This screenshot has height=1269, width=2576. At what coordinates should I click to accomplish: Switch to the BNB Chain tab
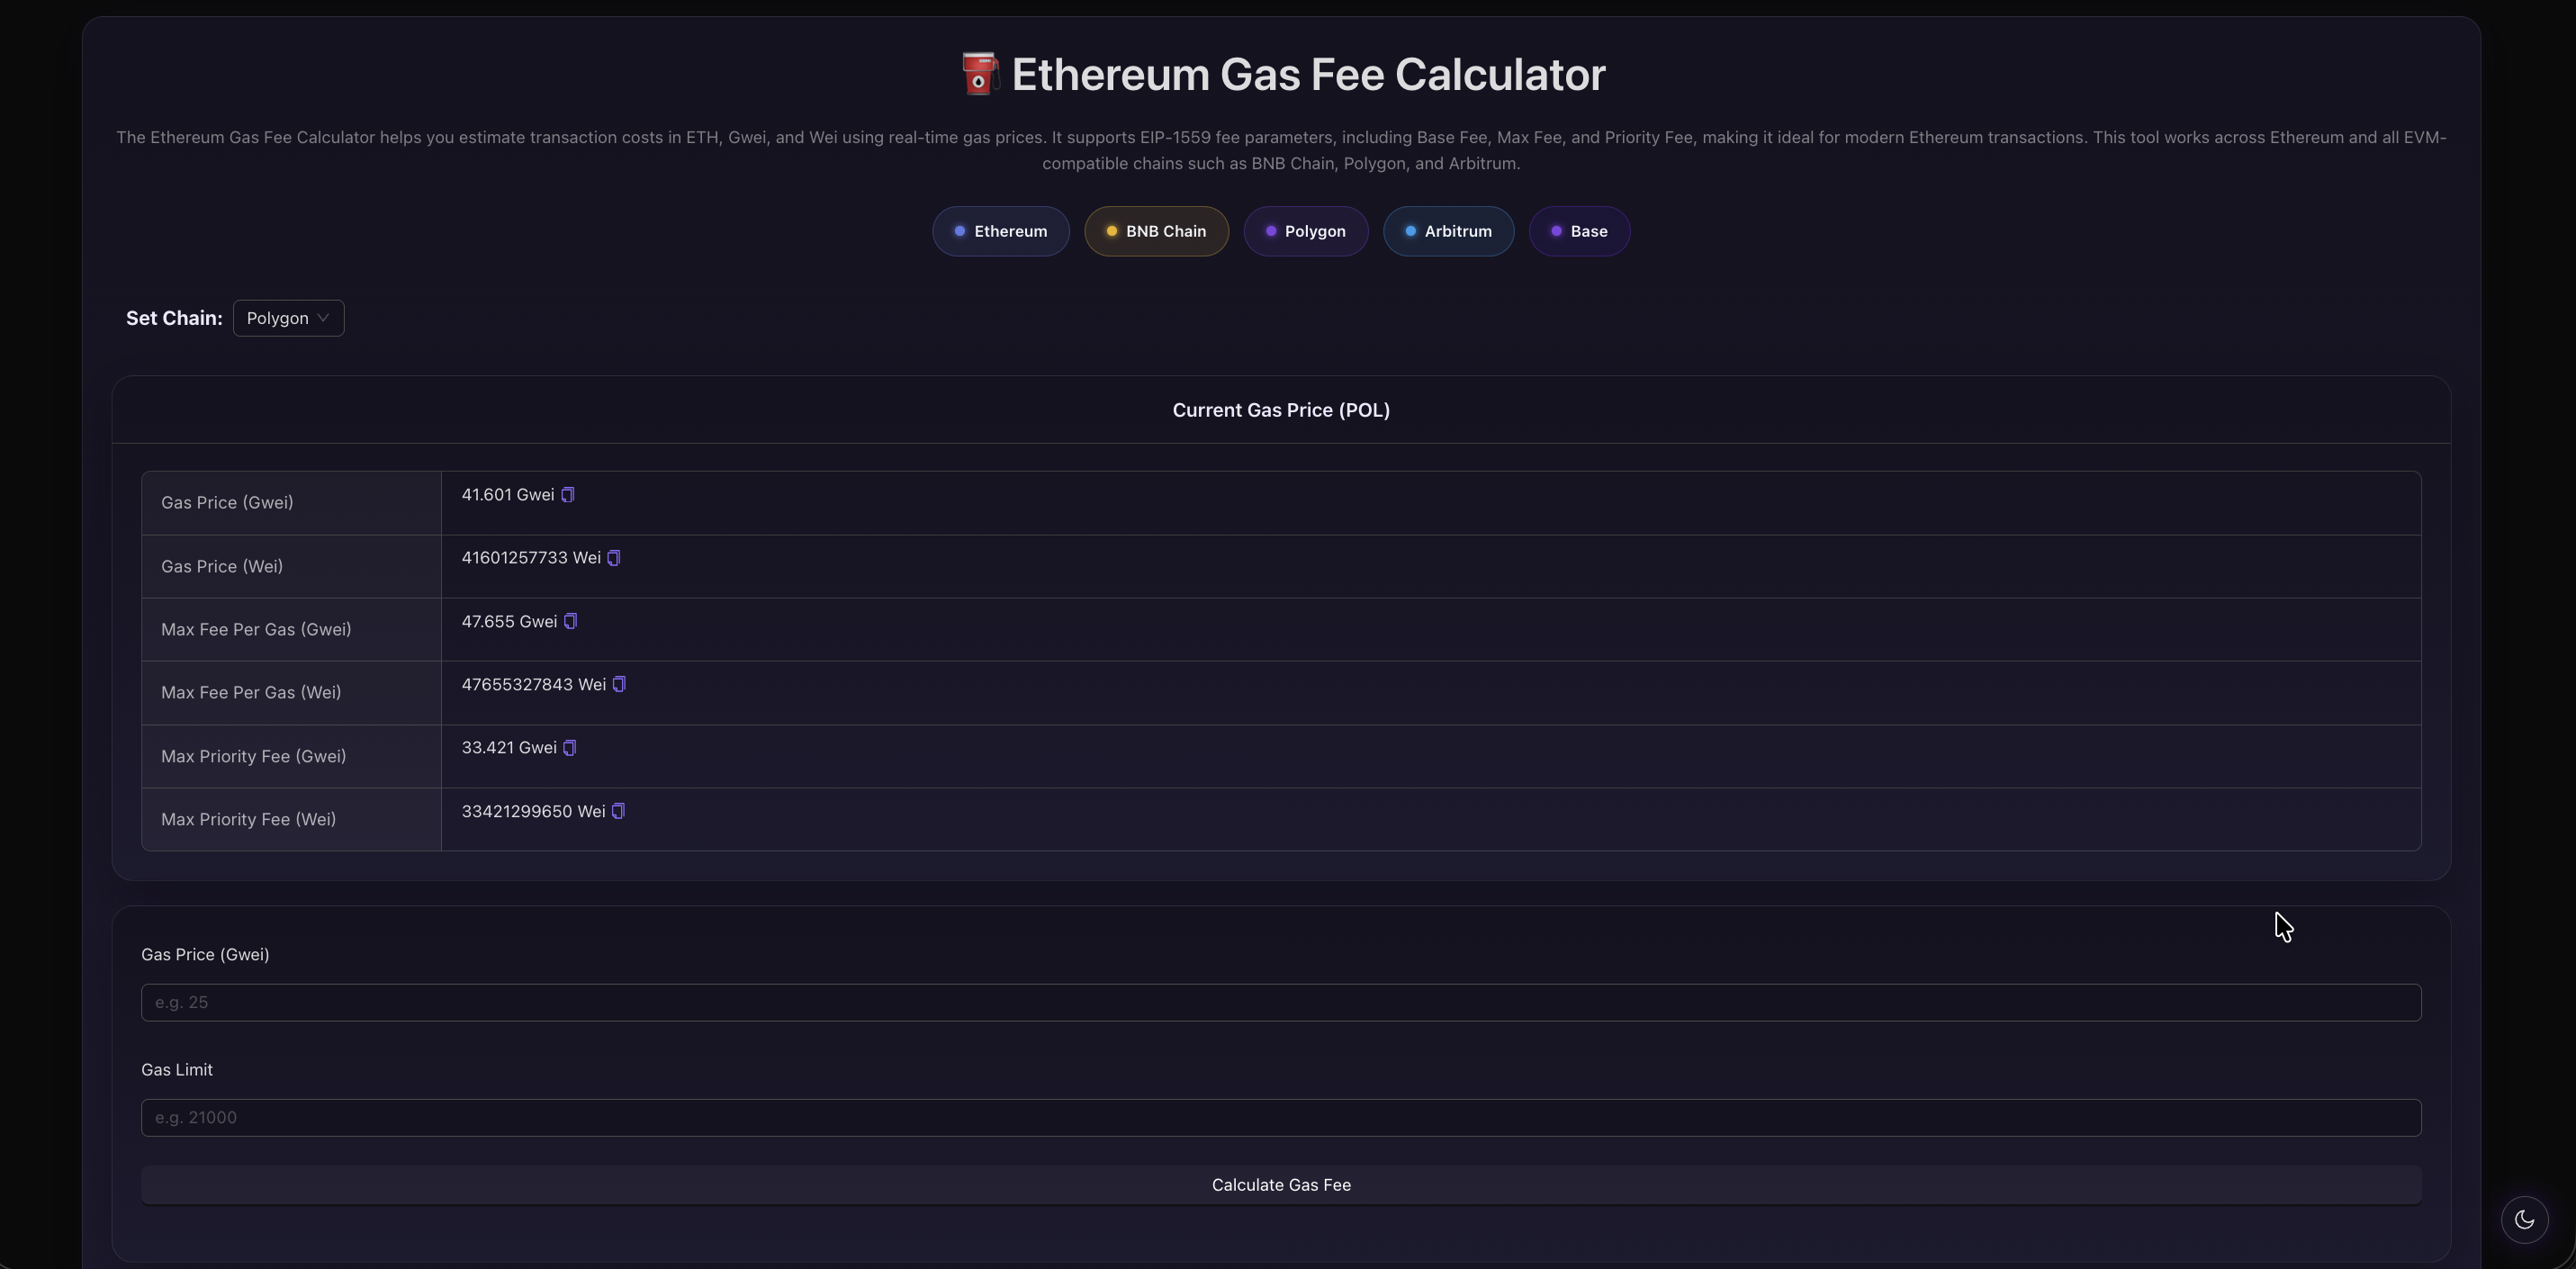[1156, 231]
